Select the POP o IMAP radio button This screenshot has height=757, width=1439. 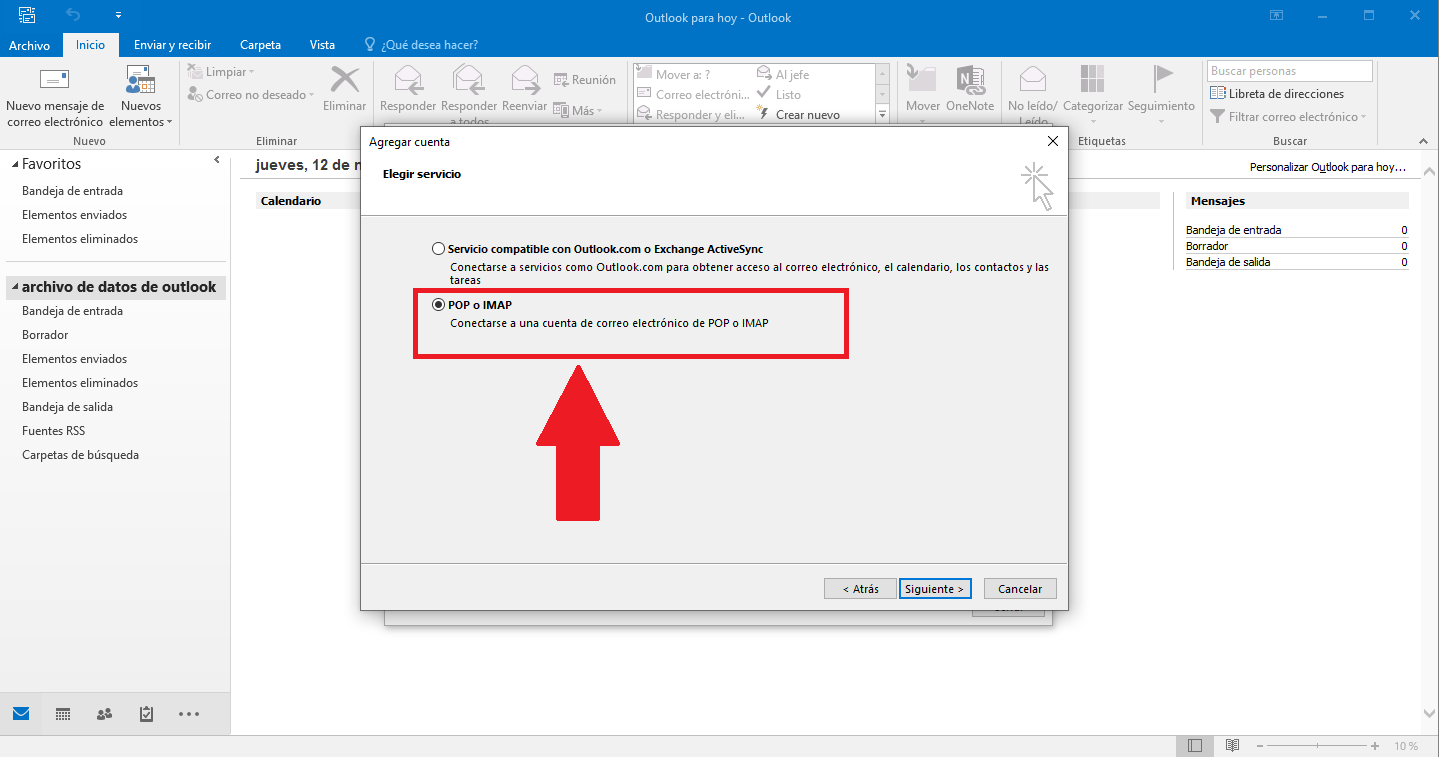(438, 304)
